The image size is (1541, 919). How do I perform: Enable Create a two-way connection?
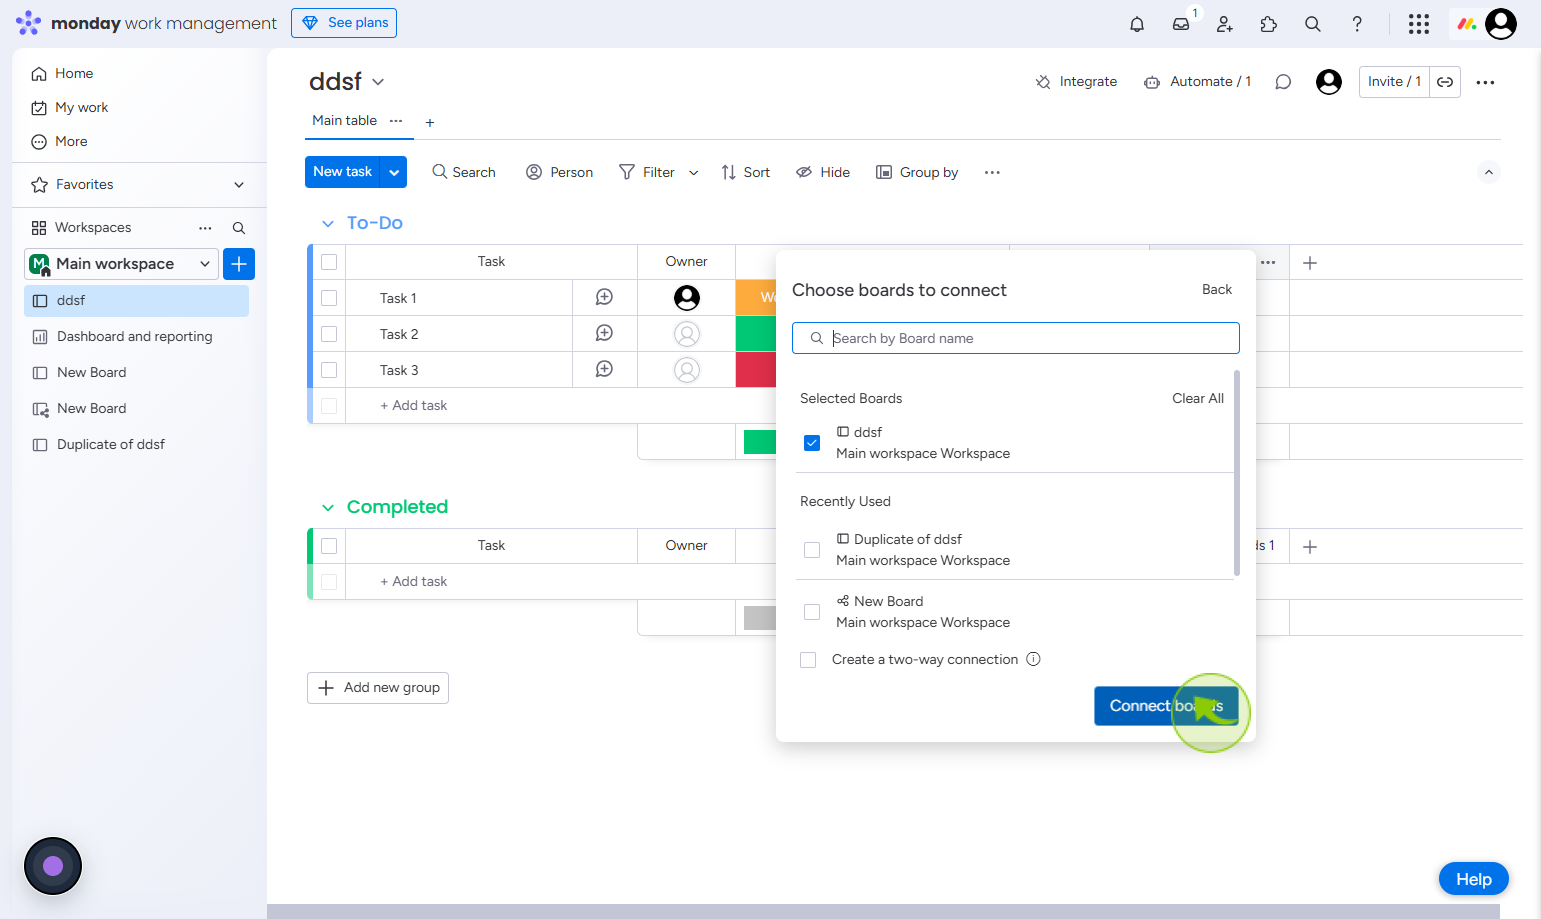pos(808,660)
